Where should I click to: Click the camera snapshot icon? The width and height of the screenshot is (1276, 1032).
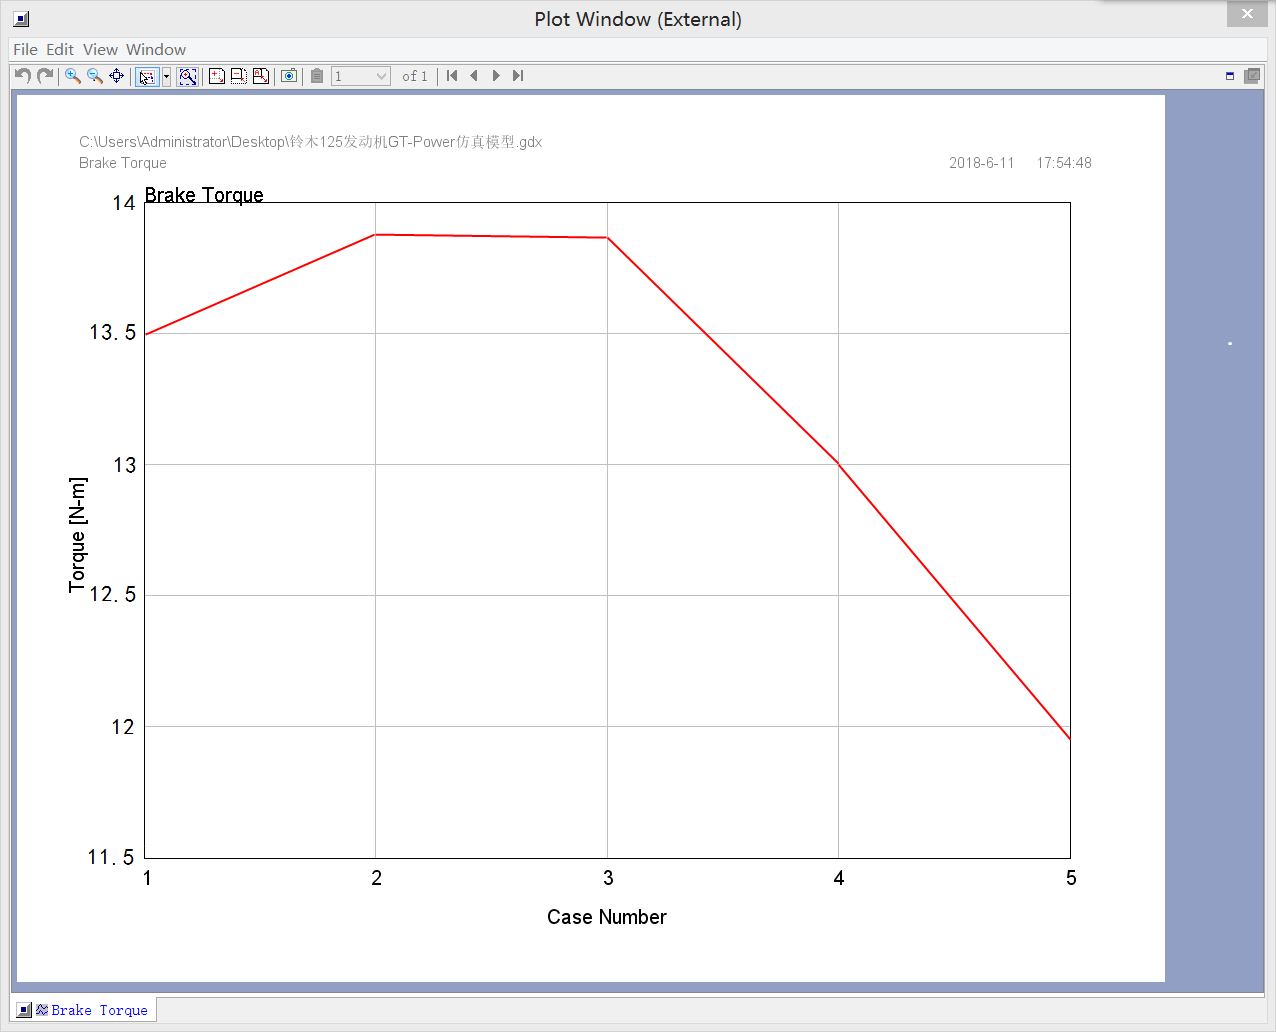pyautogui.click(x=289, y=76)
